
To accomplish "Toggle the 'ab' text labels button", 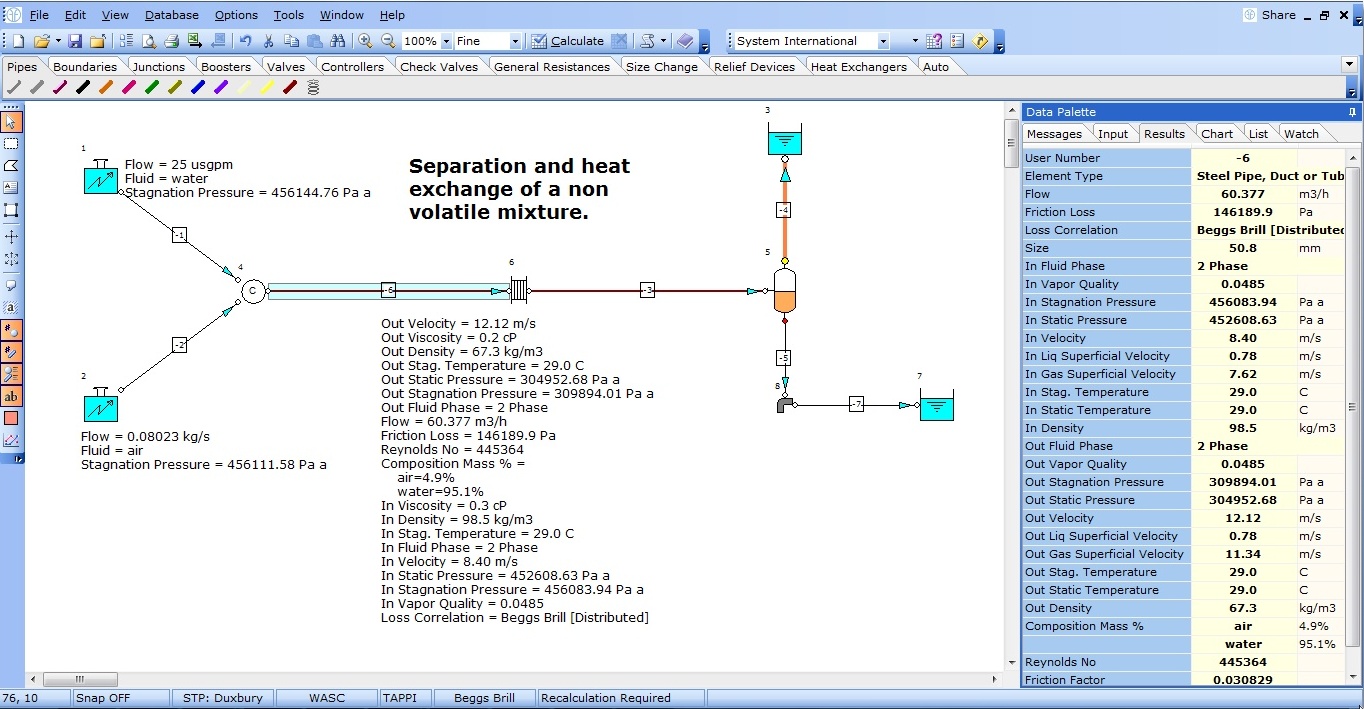I will (x=11, y=396).
